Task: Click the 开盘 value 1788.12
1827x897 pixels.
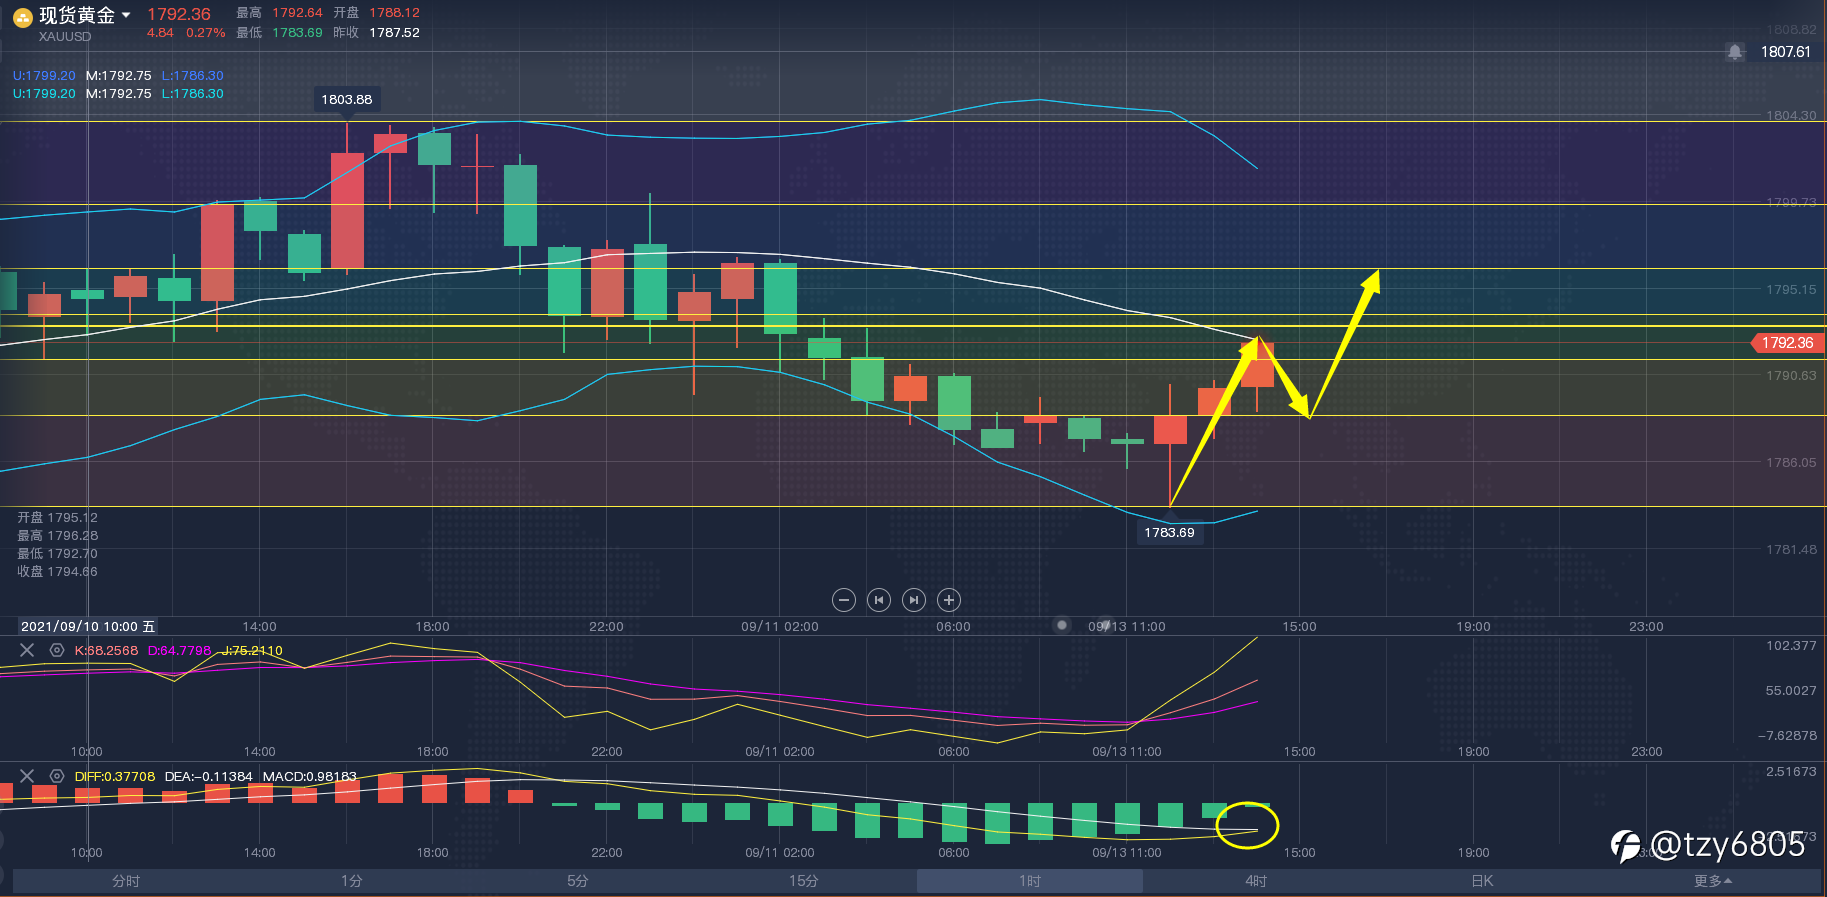Action: pyautogui.click(x=395, y=13)
